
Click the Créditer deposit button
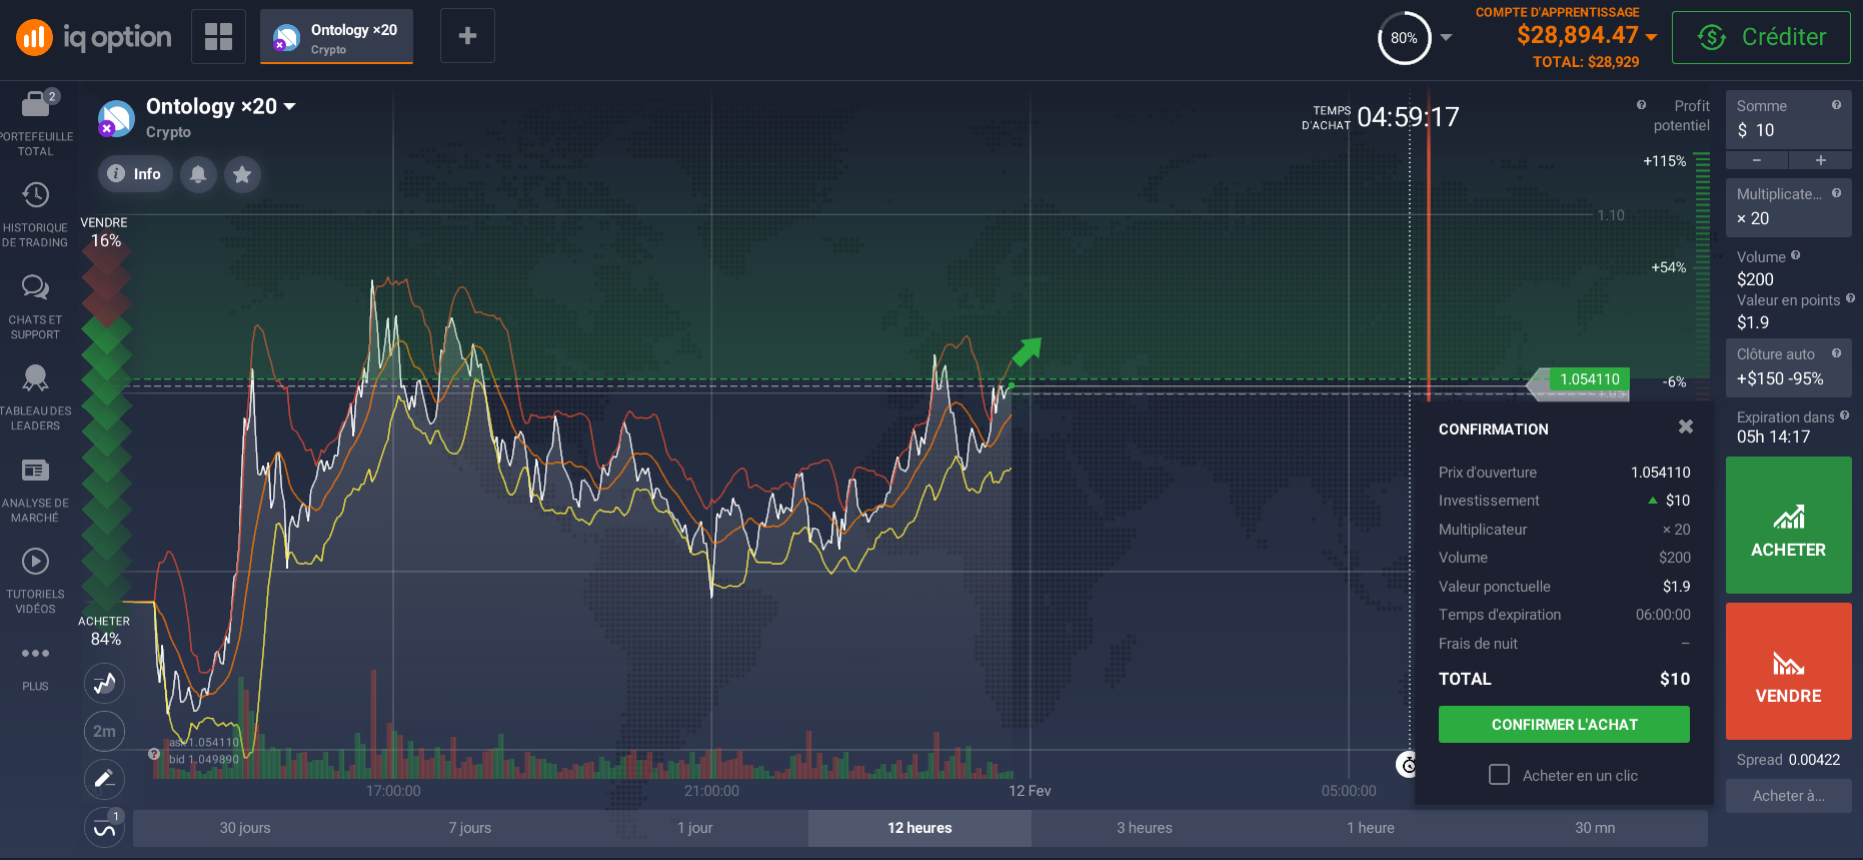click(x=1761, y=37)
